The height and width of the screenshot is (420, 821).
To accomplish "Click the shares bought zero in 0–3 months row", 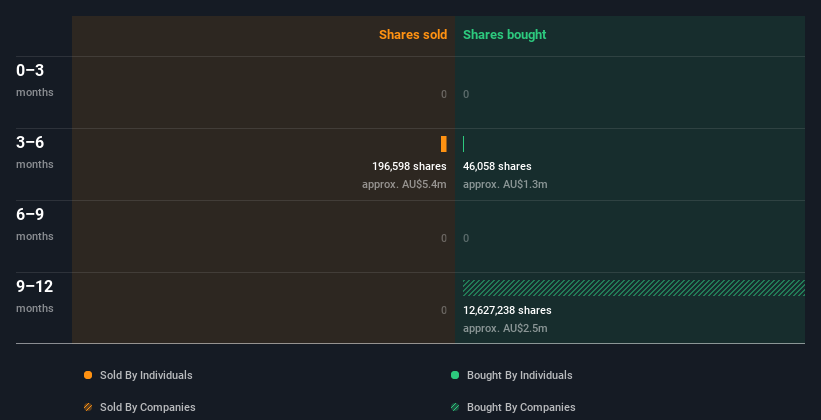I will click(466, 94).
